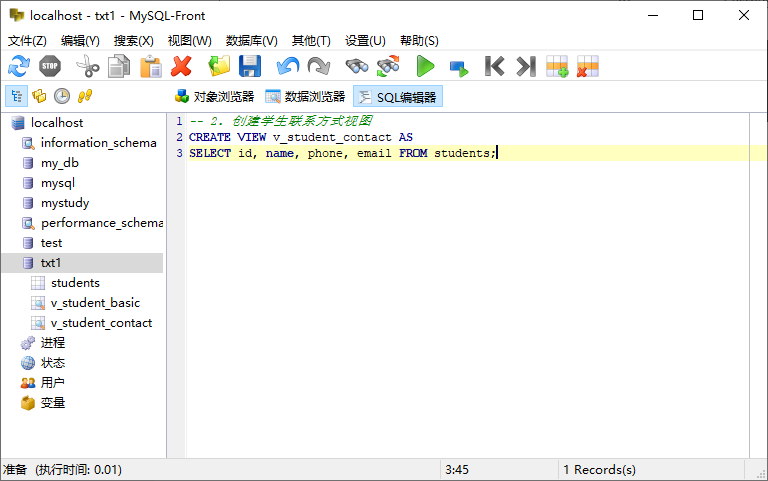
Task: Click the green comment on line 1
Action: [x=281, y=121]
